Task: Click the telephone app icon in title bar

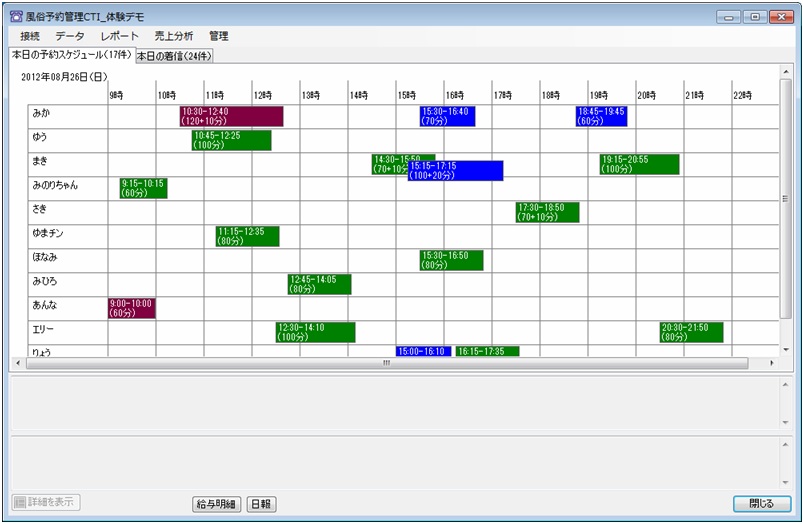Action: [x=16, y=17]
